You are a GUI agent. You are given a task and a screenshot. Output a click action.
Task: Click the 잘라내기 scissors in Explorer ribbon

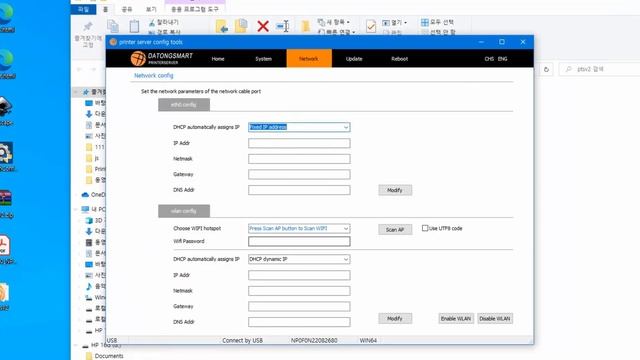pyautogui.click(x=152, y=22)
